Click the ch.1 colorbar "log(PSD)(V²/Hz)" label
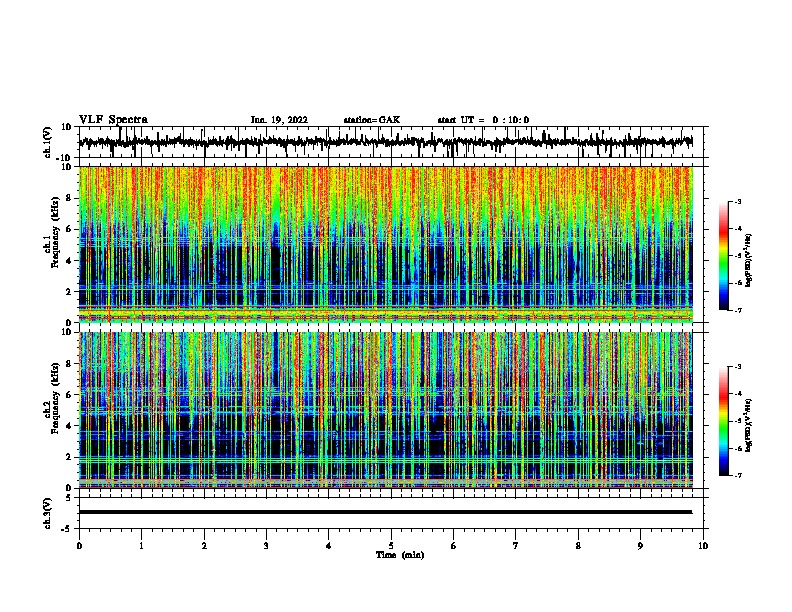 coord(748,260)
